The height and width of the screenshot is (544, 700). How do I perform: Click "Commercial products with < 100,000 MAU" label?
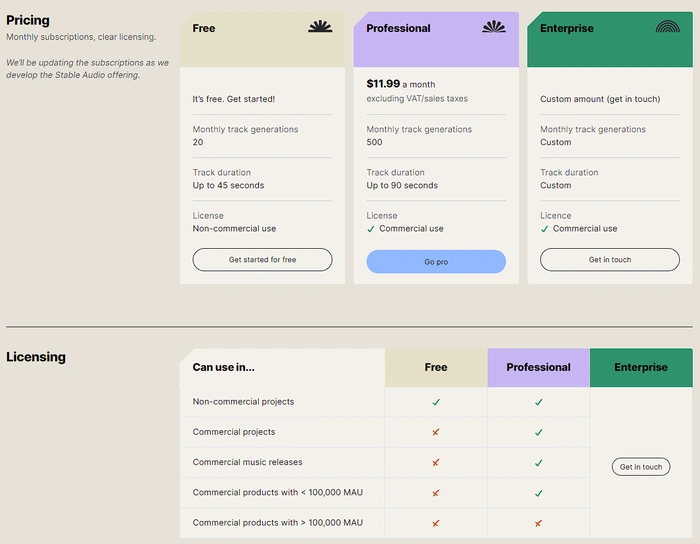(278, 492)
